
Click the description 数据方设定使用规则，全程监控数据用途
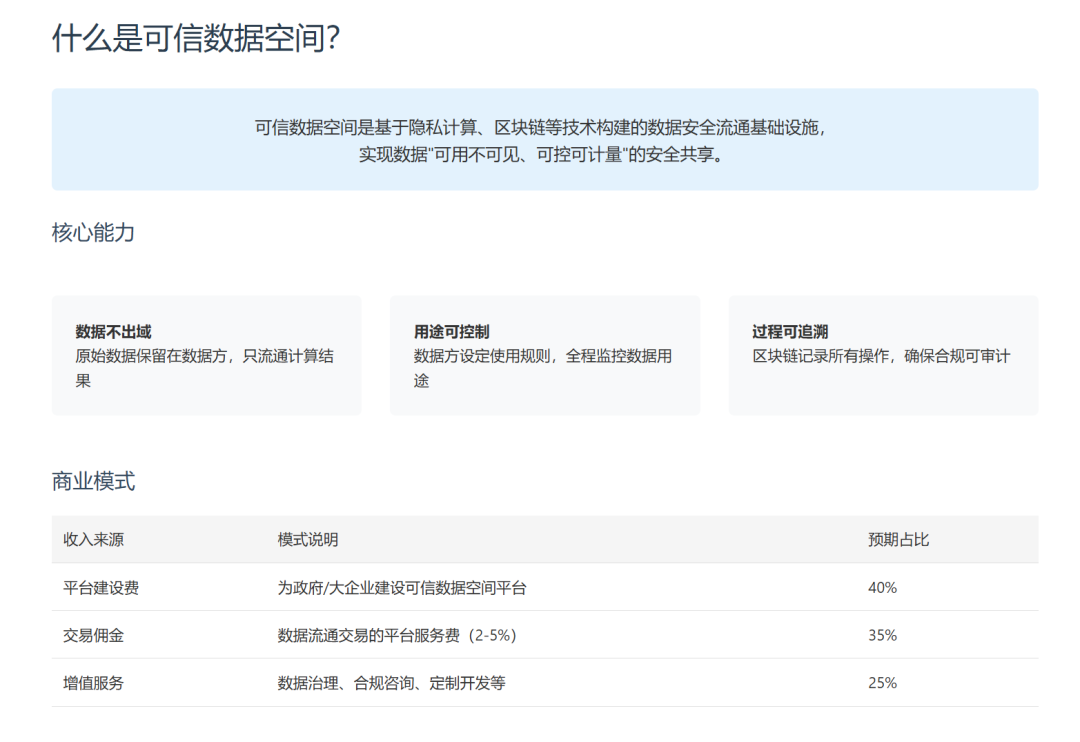543,369
